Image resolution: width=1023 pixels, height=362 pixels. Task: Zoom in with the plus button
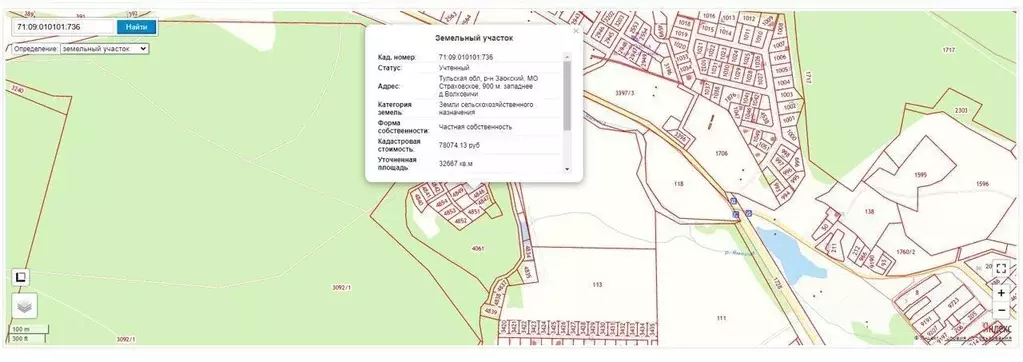[1001, 294]
